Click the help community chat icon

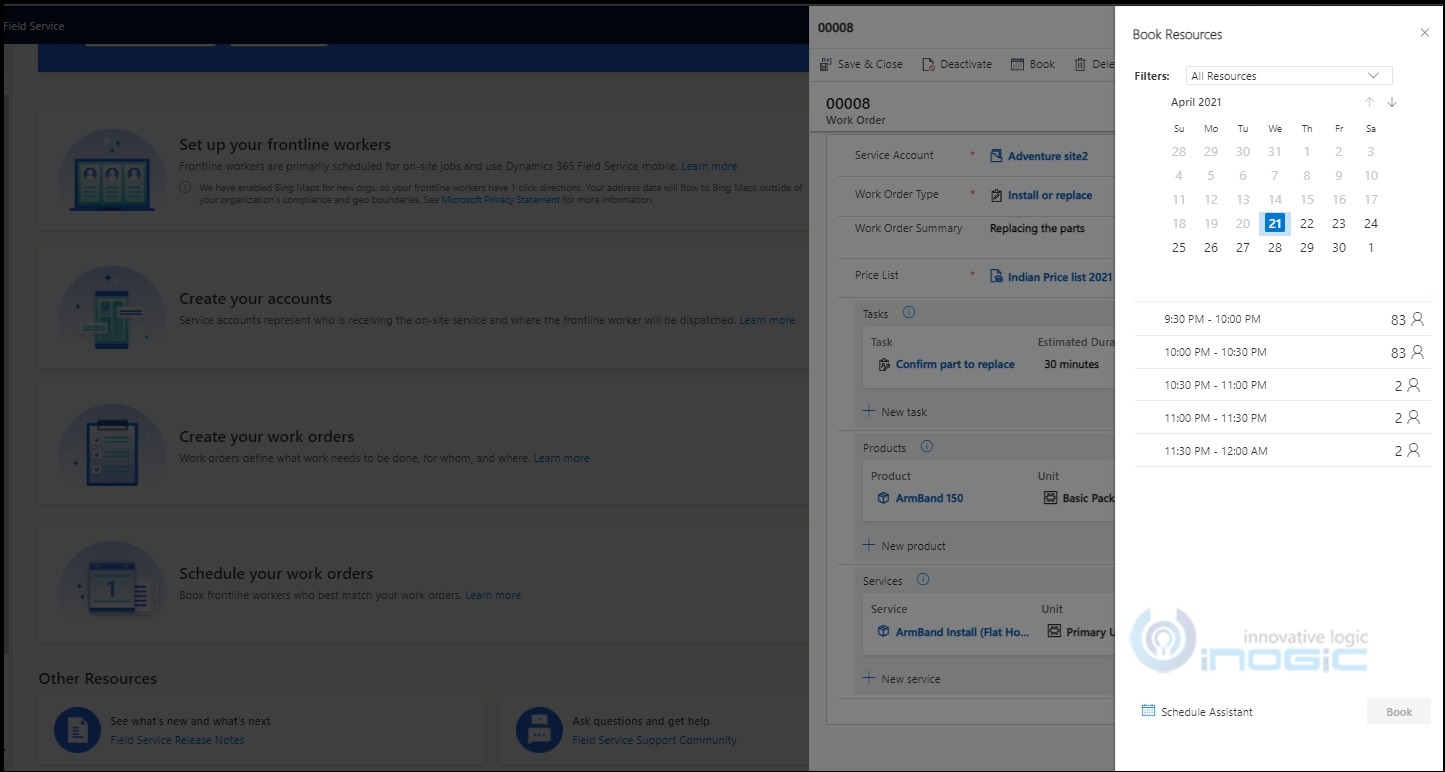(539, 730)
